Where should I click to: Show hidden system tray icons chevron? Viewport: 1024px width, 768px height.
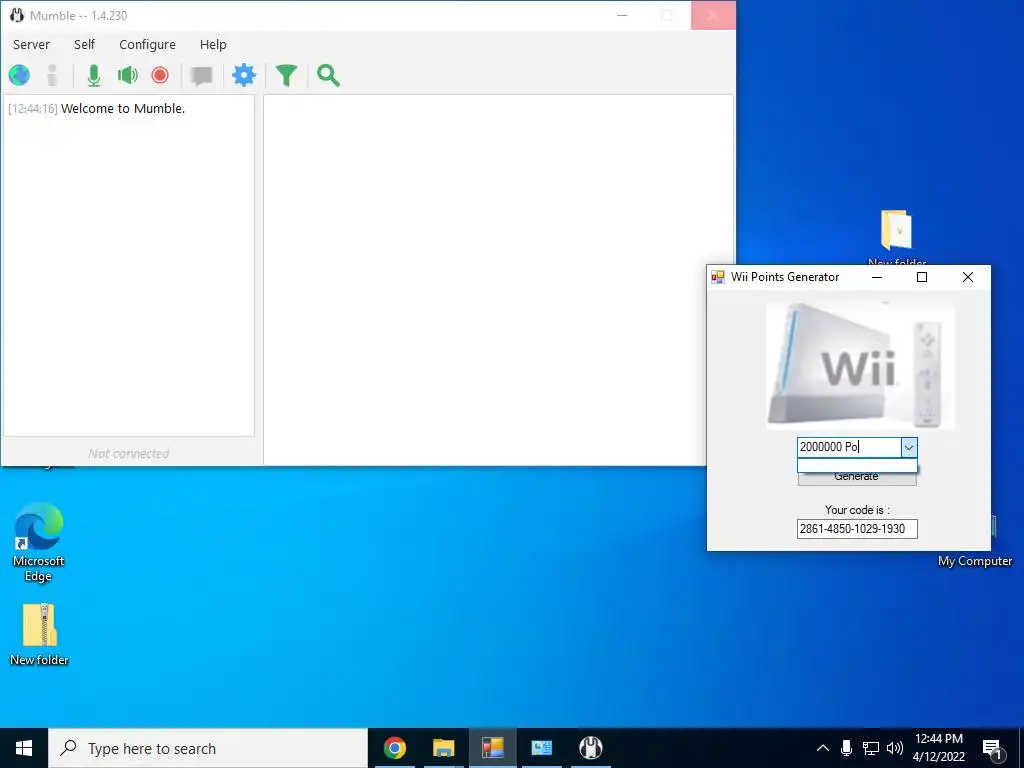[x=823, y=748]
